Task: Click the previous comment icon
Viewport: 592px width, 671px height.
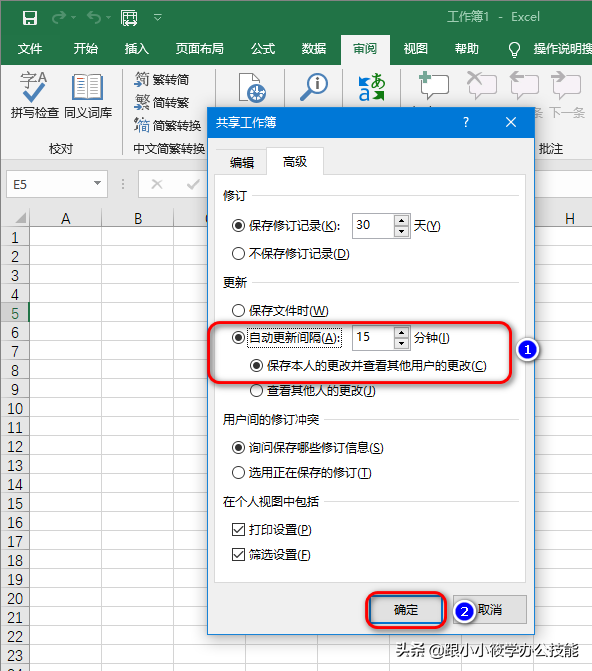Action: coord(524,84)
